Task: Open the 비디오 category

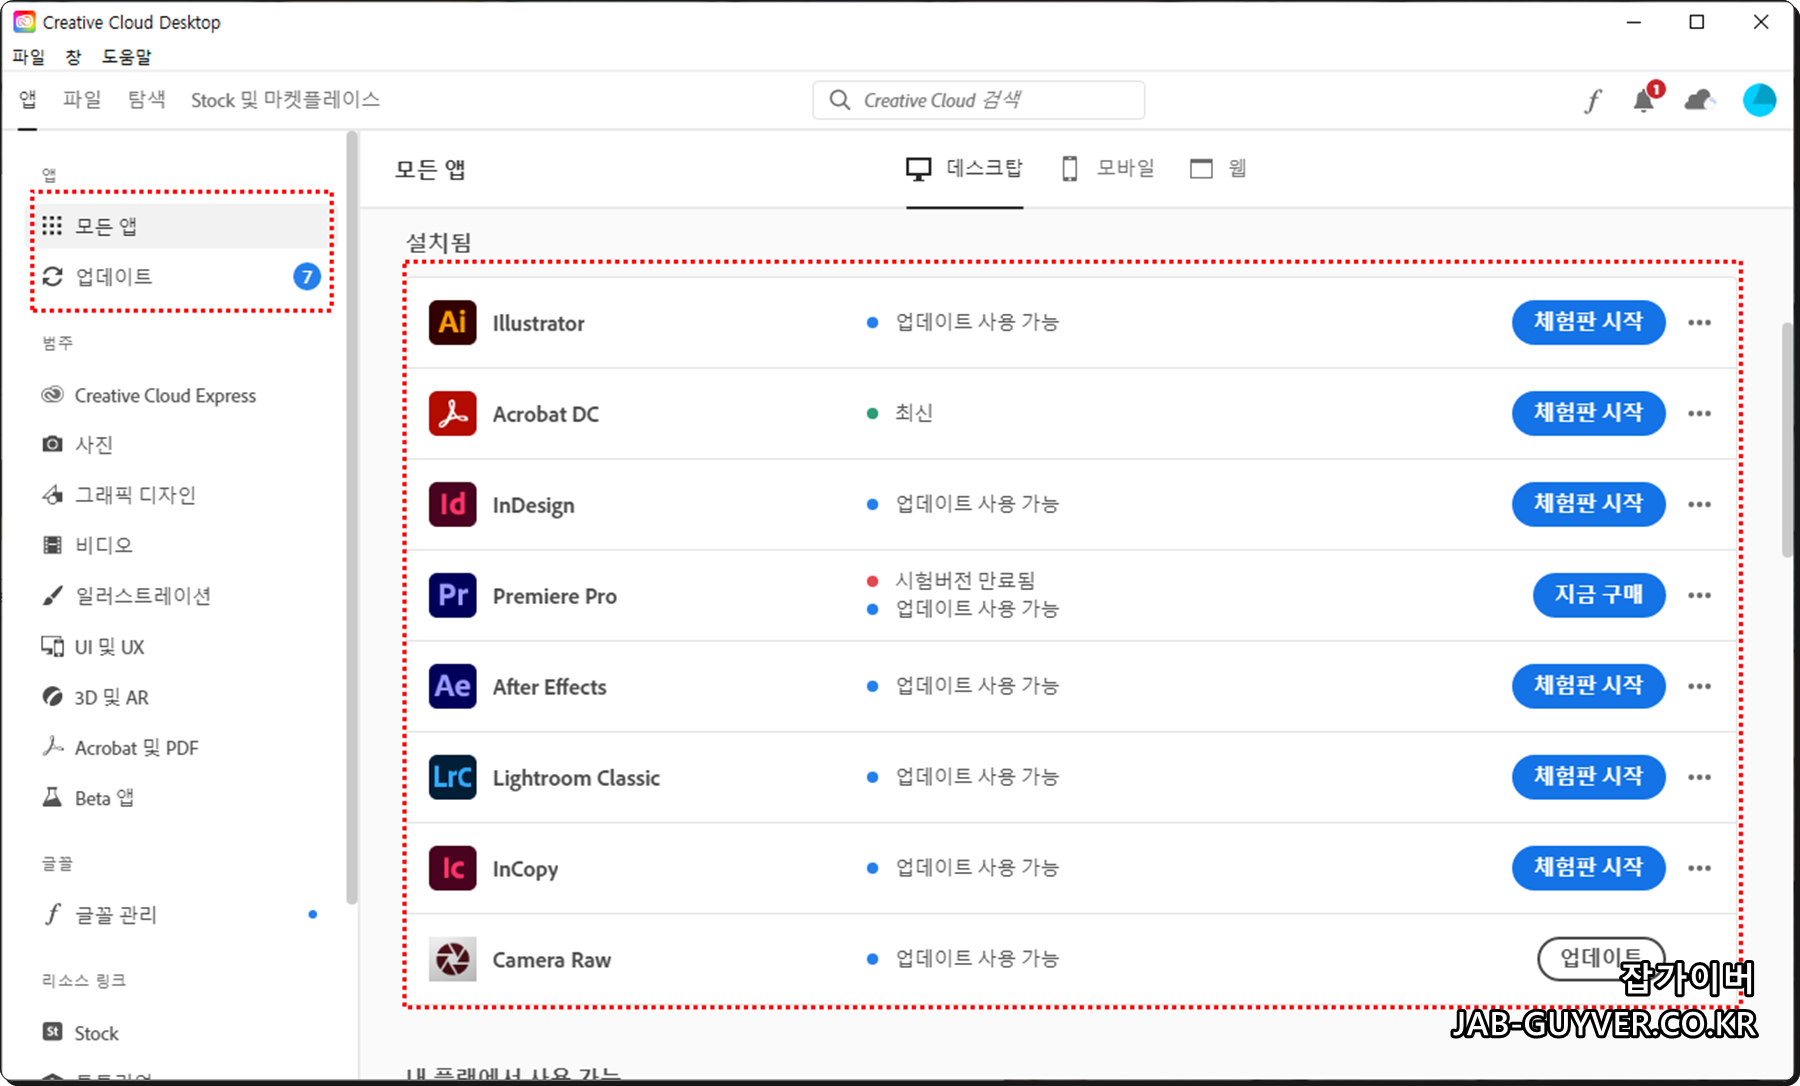Action: (x=87, y=545)
